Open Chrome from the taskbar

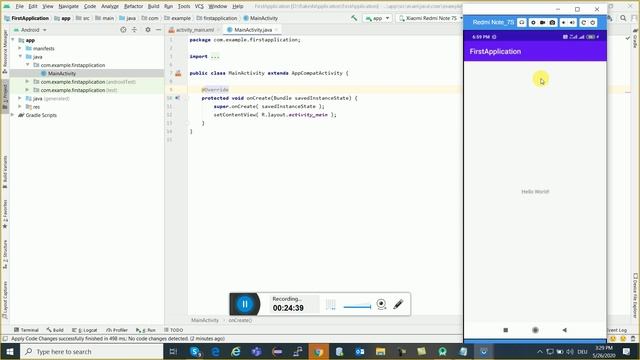point(319,351)
